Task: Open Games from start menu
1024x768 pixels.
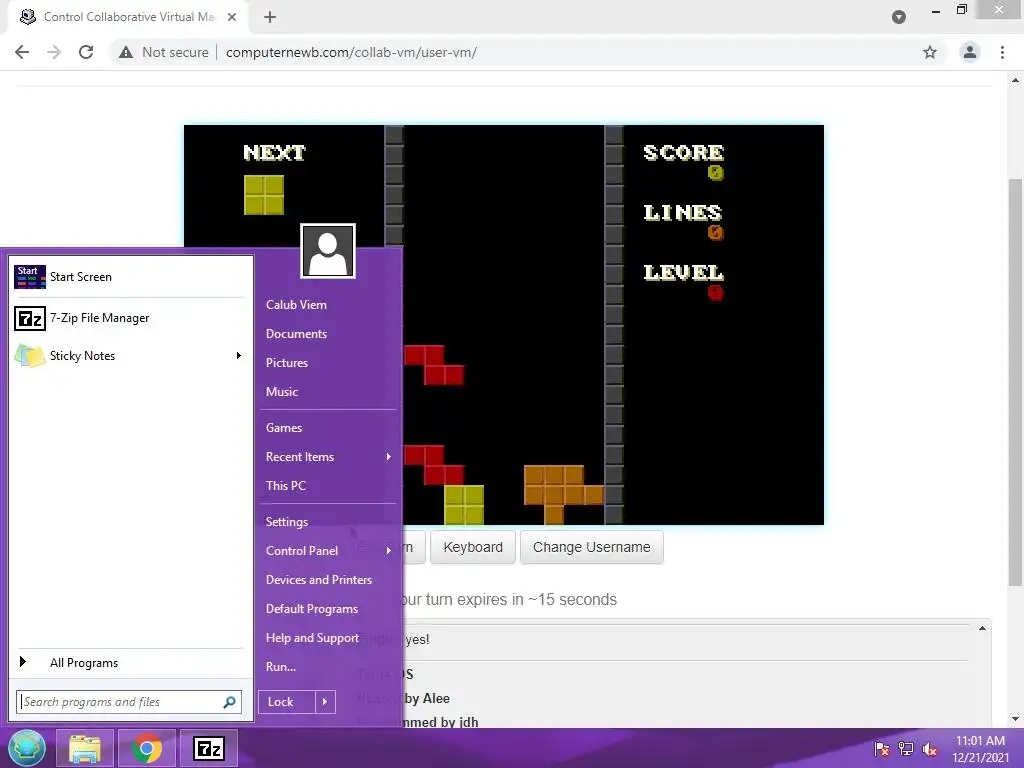Action: (x=283, y=428)
